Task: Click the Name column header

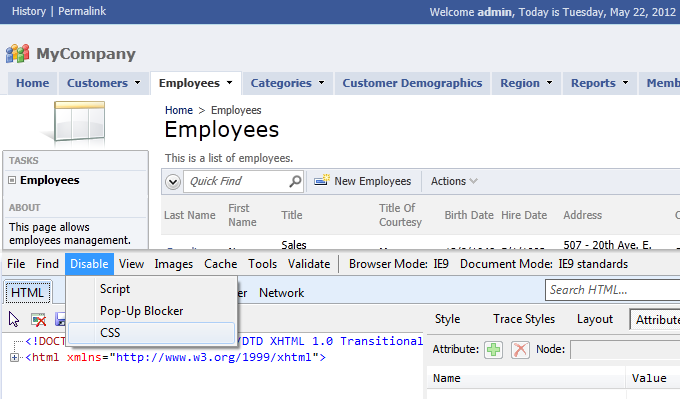Action: coord(526,378)
